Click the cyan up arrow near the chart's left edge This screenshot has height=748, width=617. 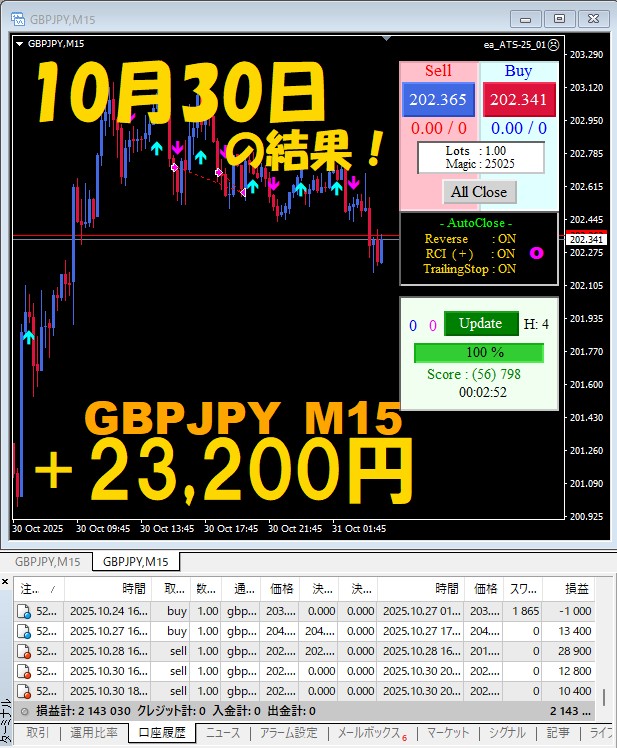coord(29,337)
